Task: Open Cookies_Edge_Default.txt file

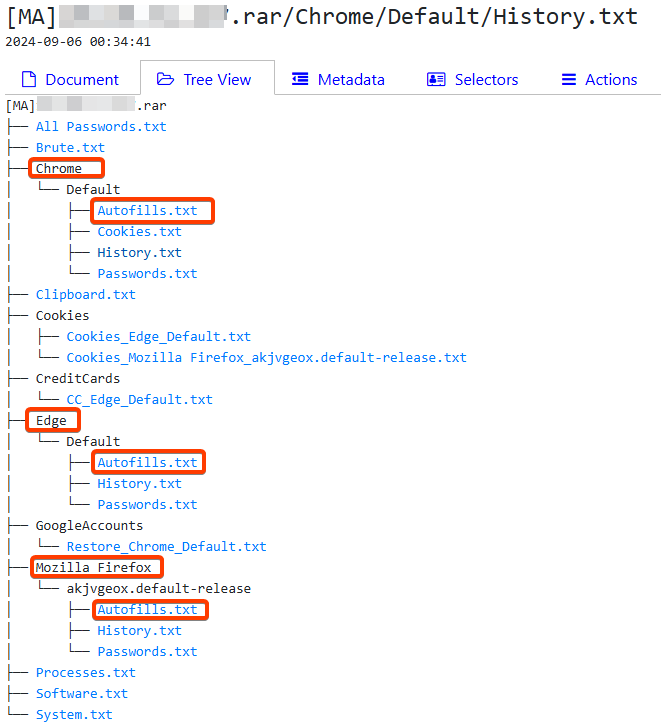Action: (158, 337)
